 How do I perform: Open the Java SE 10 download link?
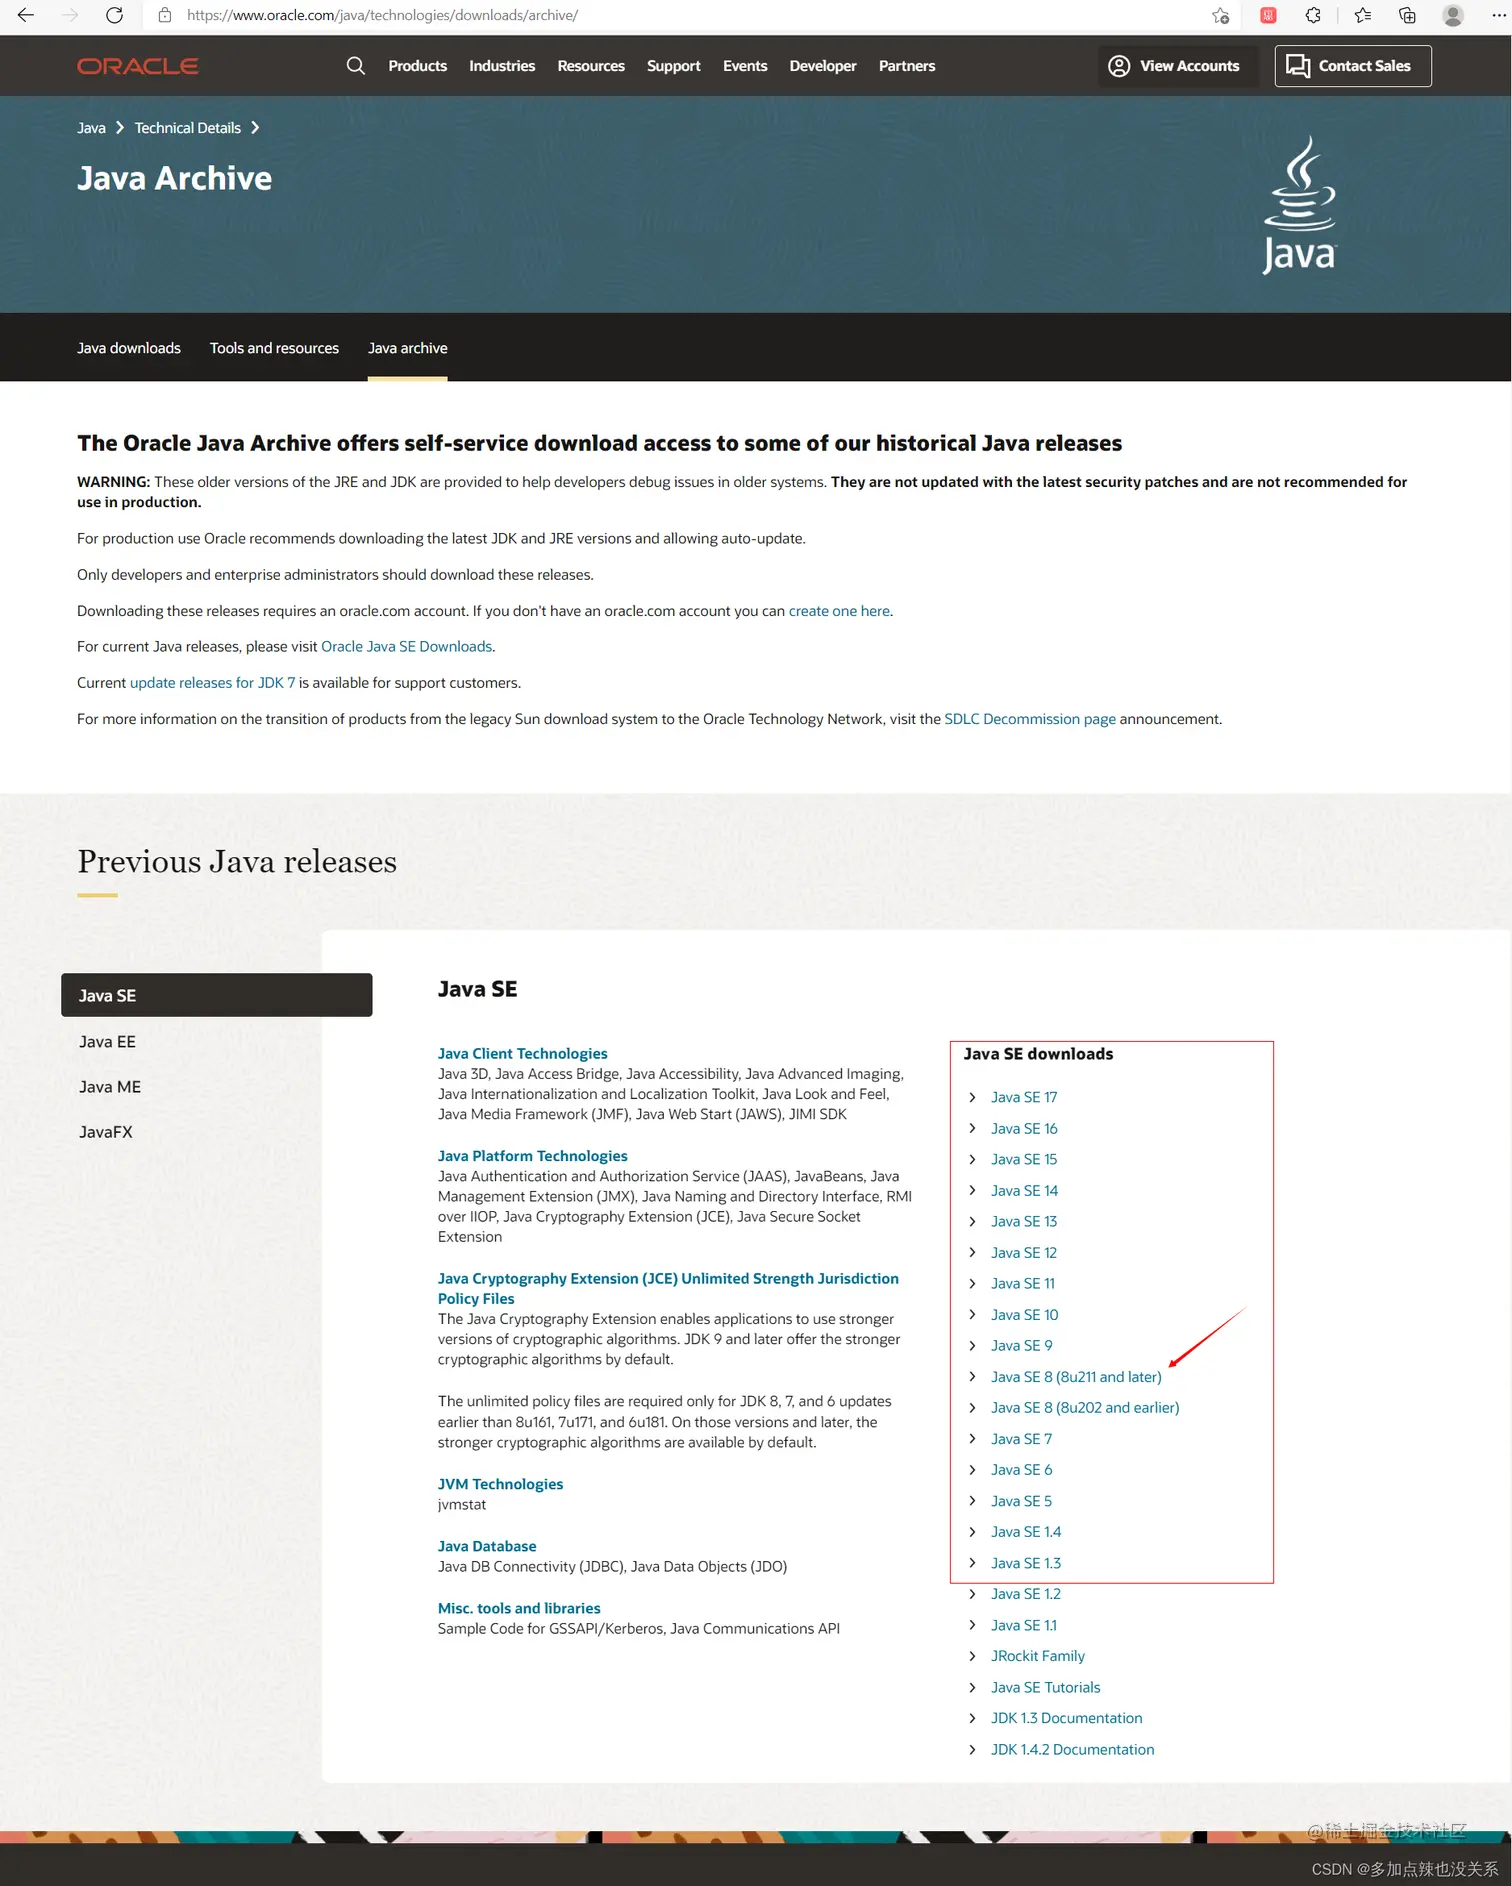click(1024, 1314)
